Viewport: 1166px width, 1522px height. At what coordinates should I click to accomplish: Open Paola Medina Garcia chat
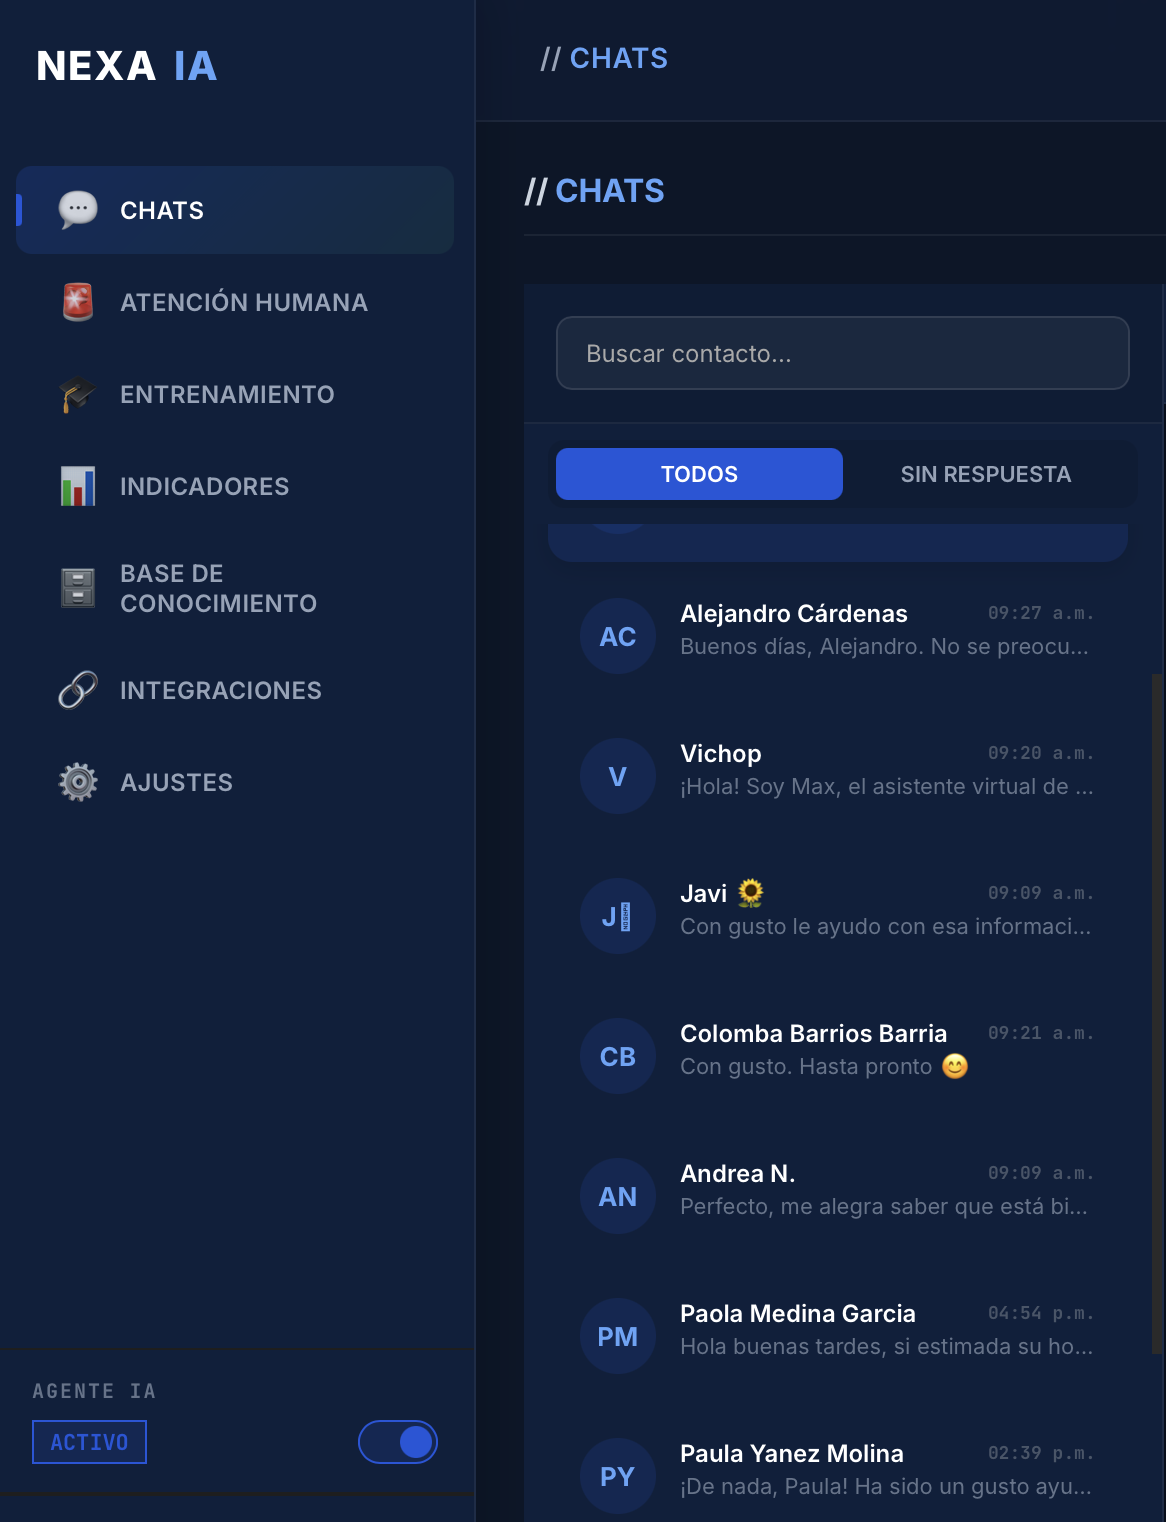pos(838,1336)
